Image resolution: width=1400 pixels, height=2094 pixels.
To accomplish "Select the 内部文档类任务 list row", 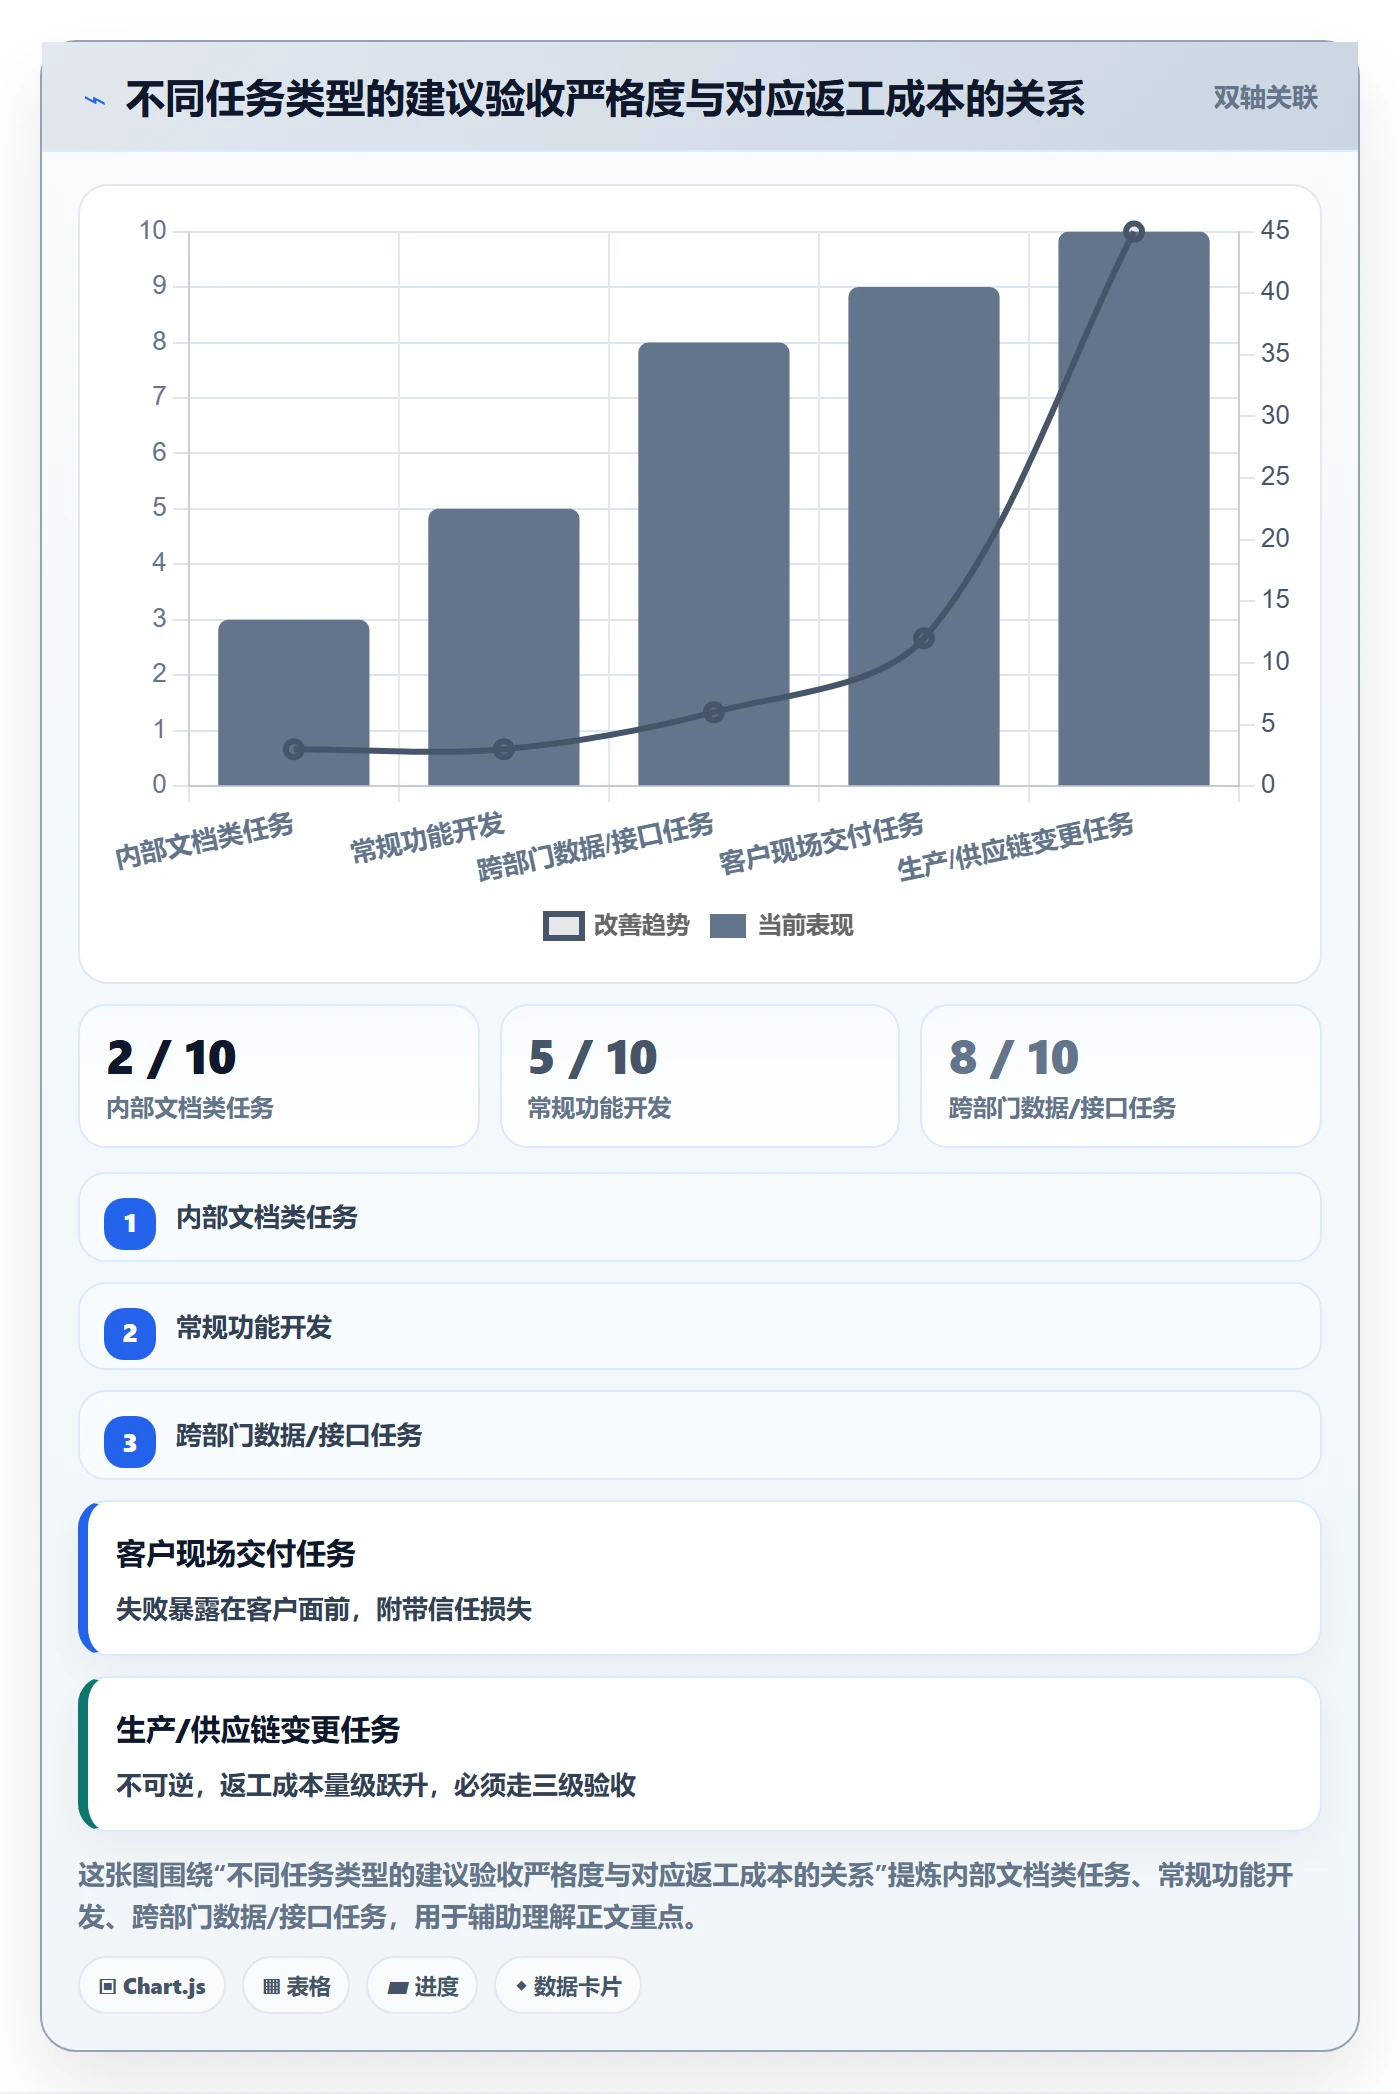I will (x=700, y=1218).
